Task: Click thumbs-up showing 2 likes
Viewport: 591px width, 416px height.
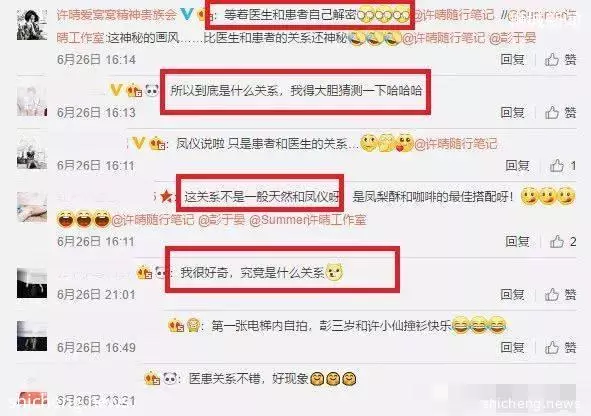Action: coord(562,242)
